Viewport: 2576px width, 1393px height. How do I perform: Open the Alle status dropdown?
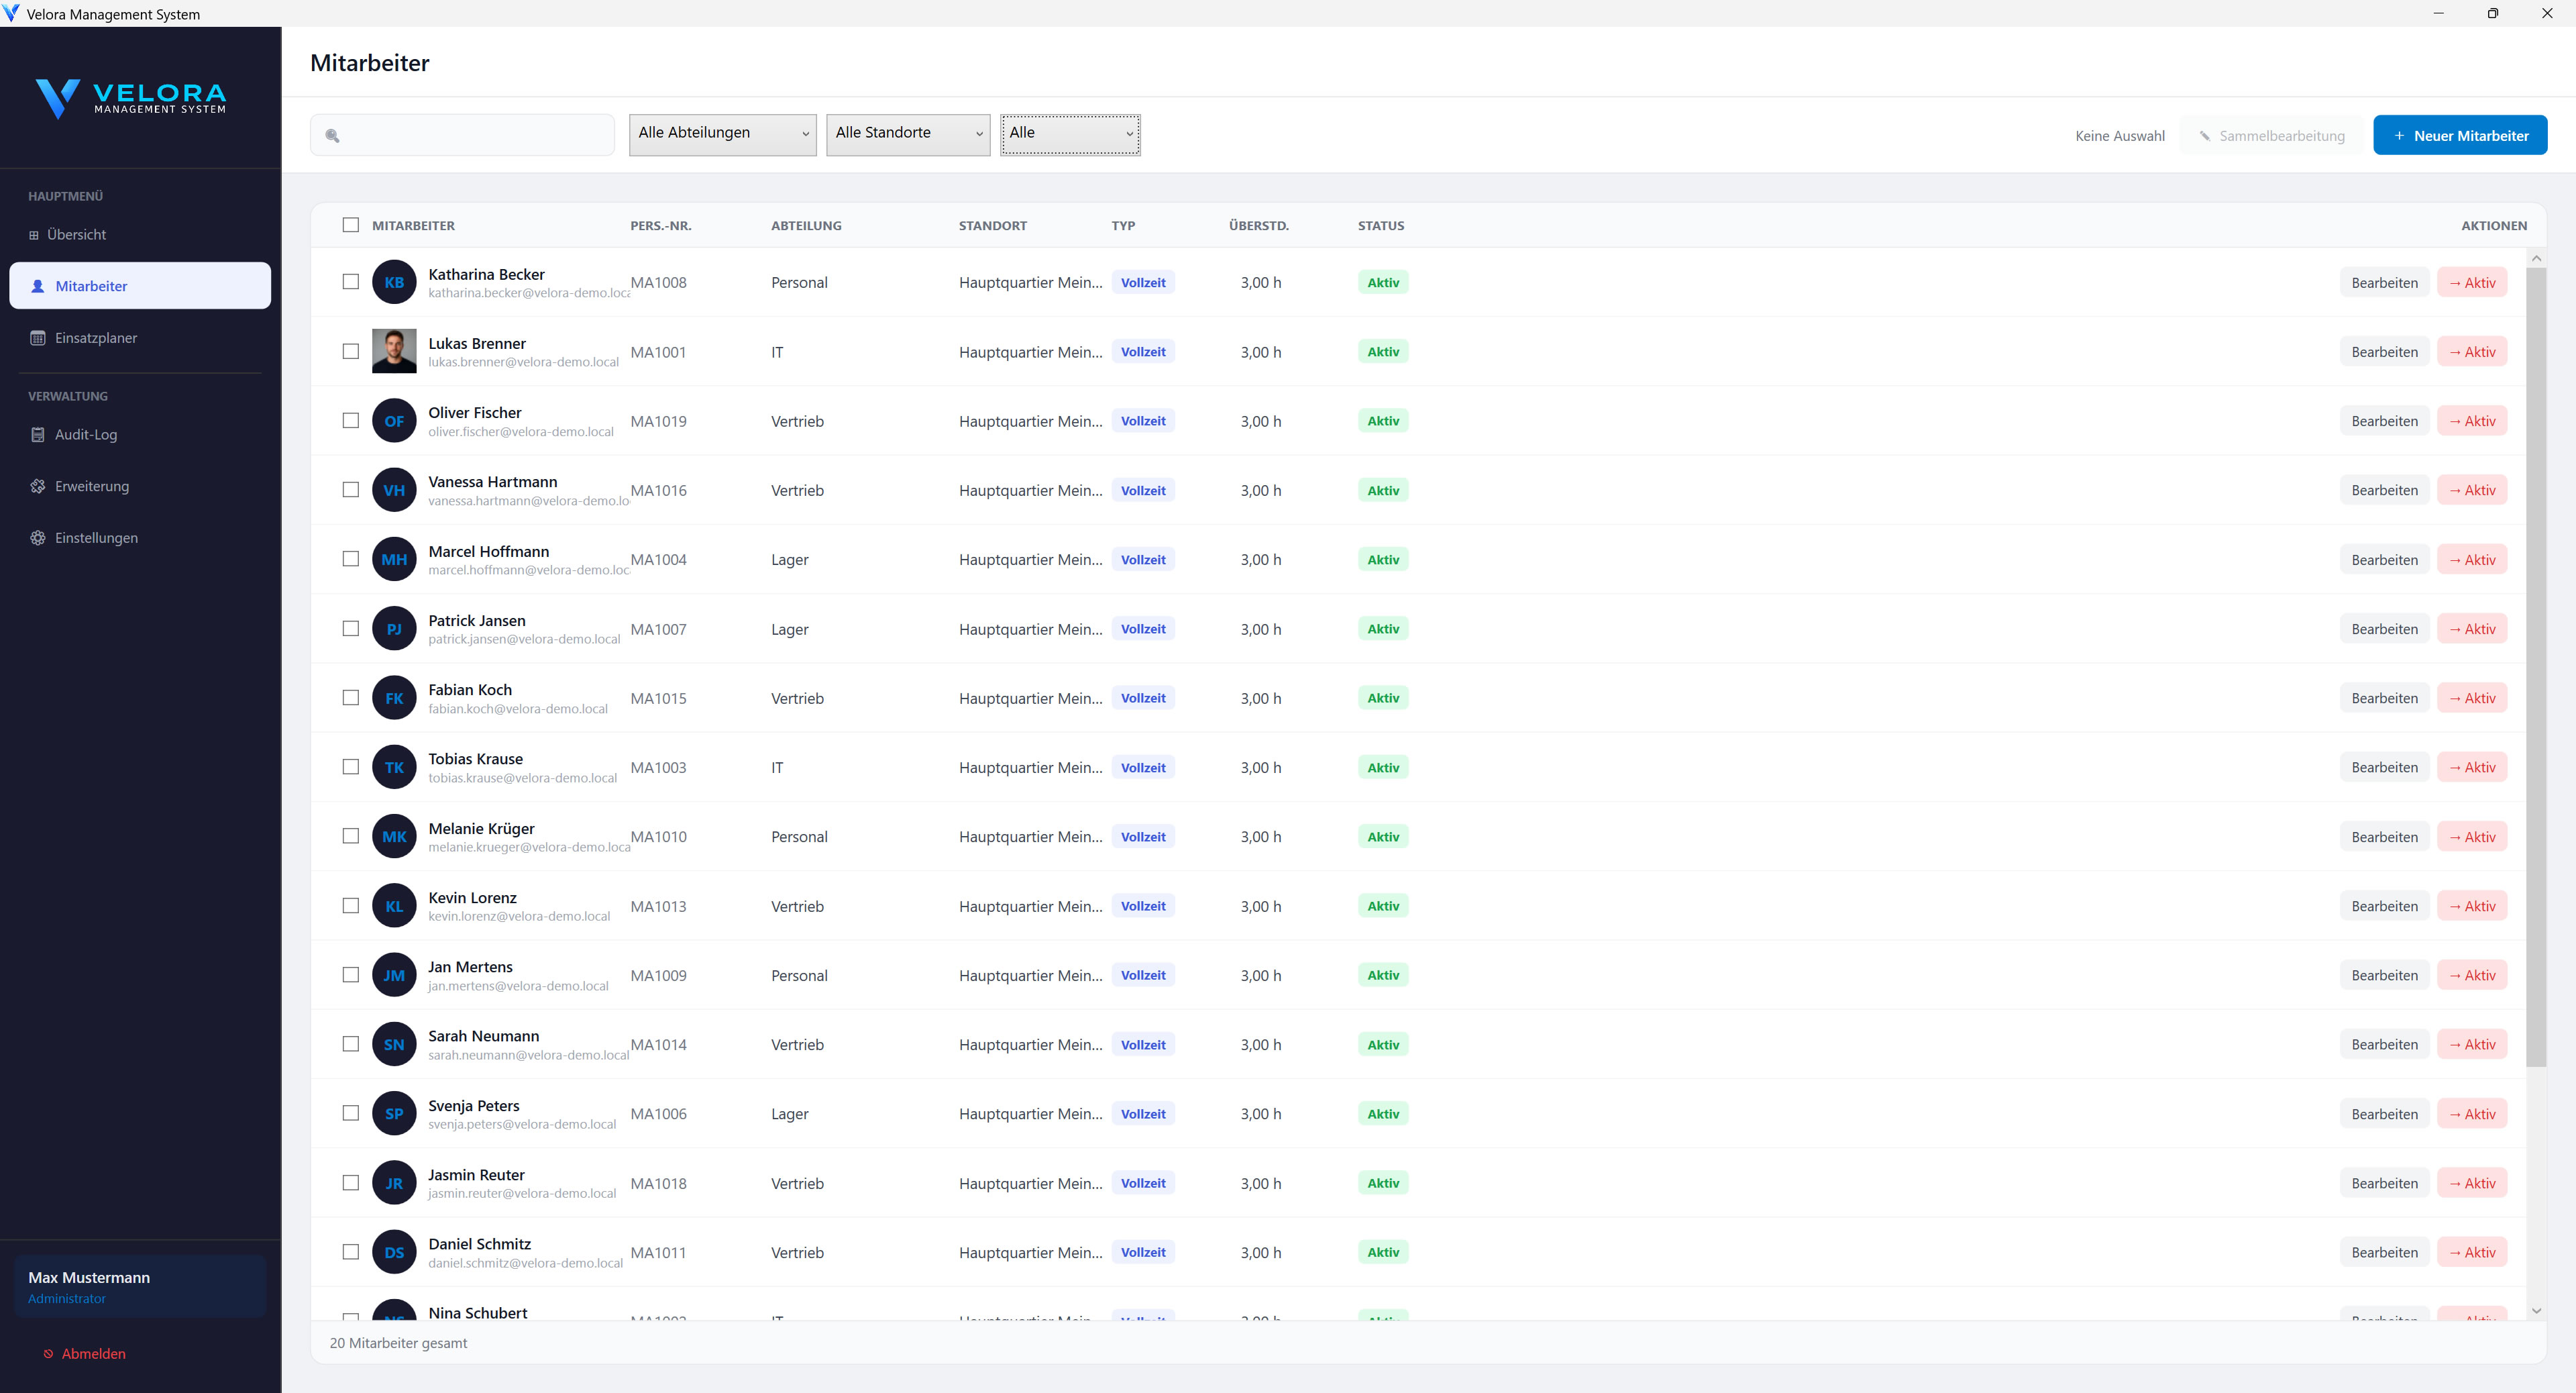tap(1069, 134)
